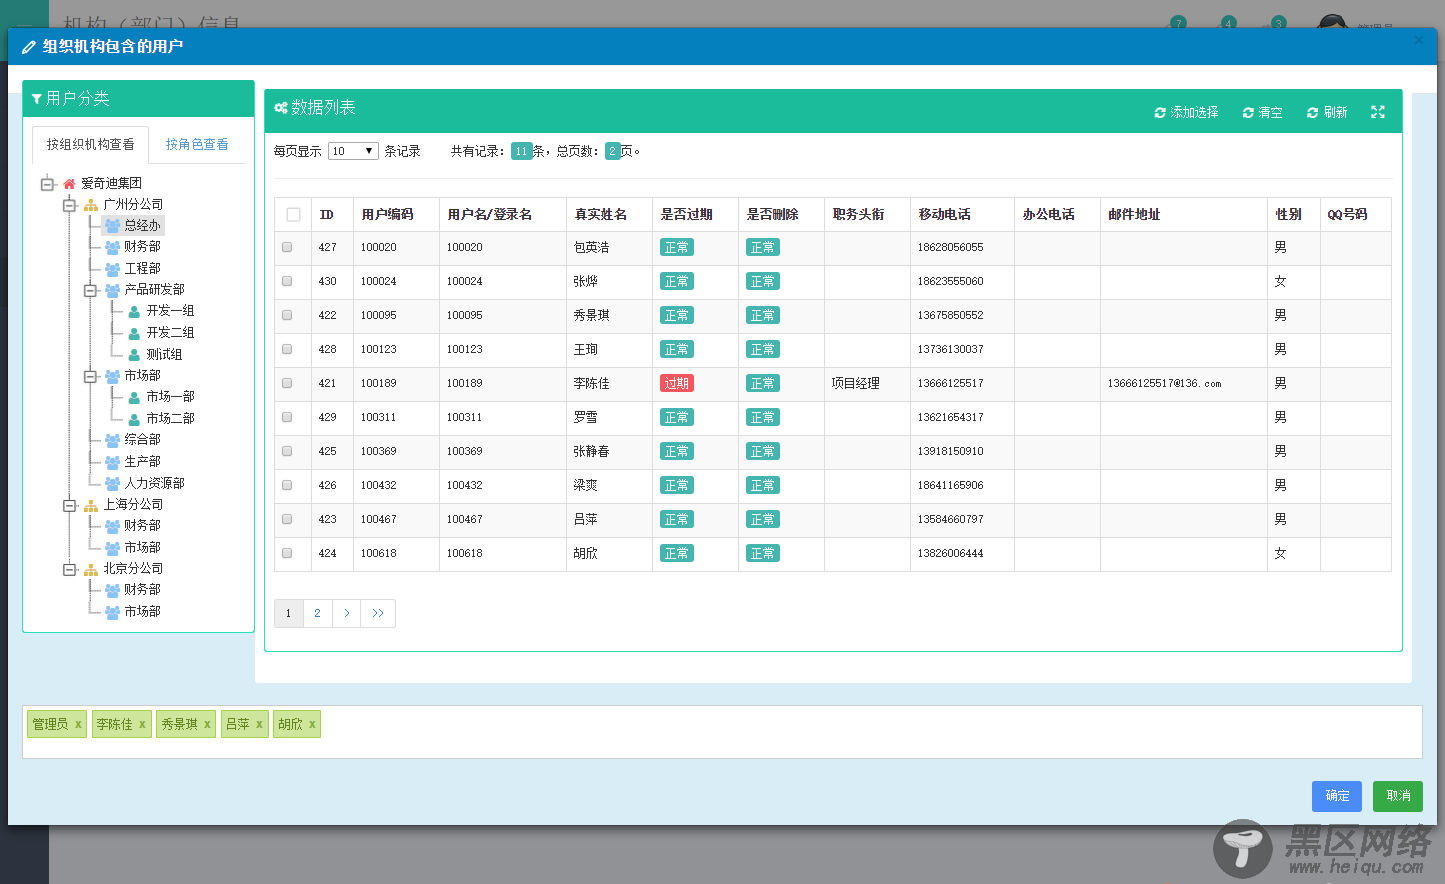Select 市场二部 in the organization tree

(x=170, y=419)
